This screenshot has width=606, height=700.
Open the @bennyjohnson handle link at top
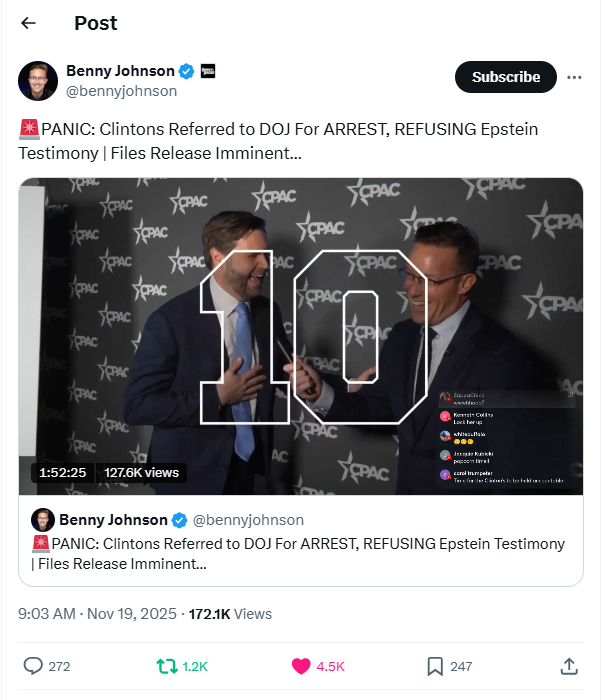[x=121, y=91]
